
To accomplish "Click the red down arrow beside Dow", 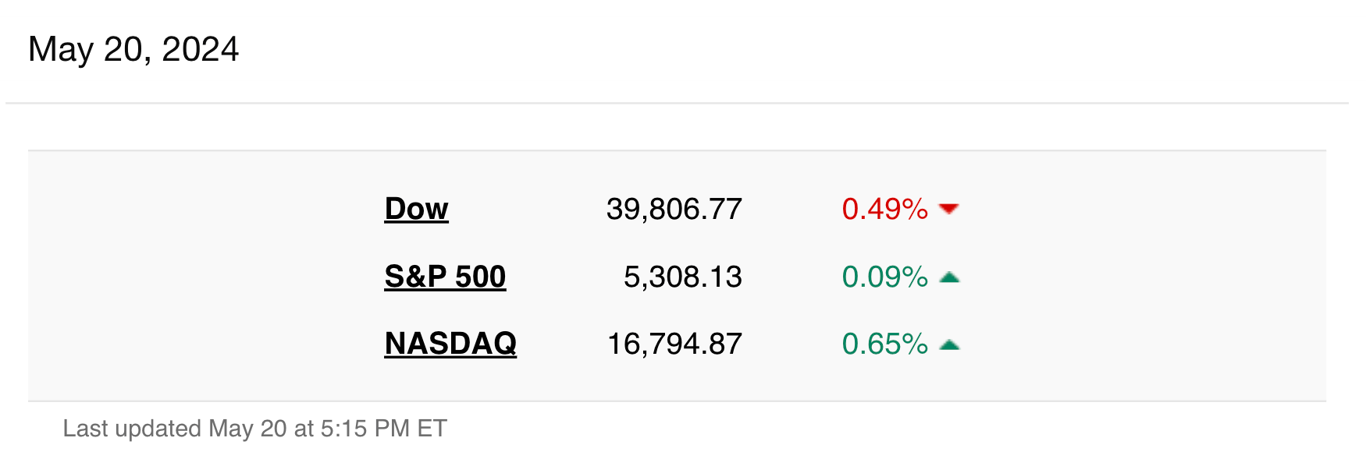I will coord(949,209).
